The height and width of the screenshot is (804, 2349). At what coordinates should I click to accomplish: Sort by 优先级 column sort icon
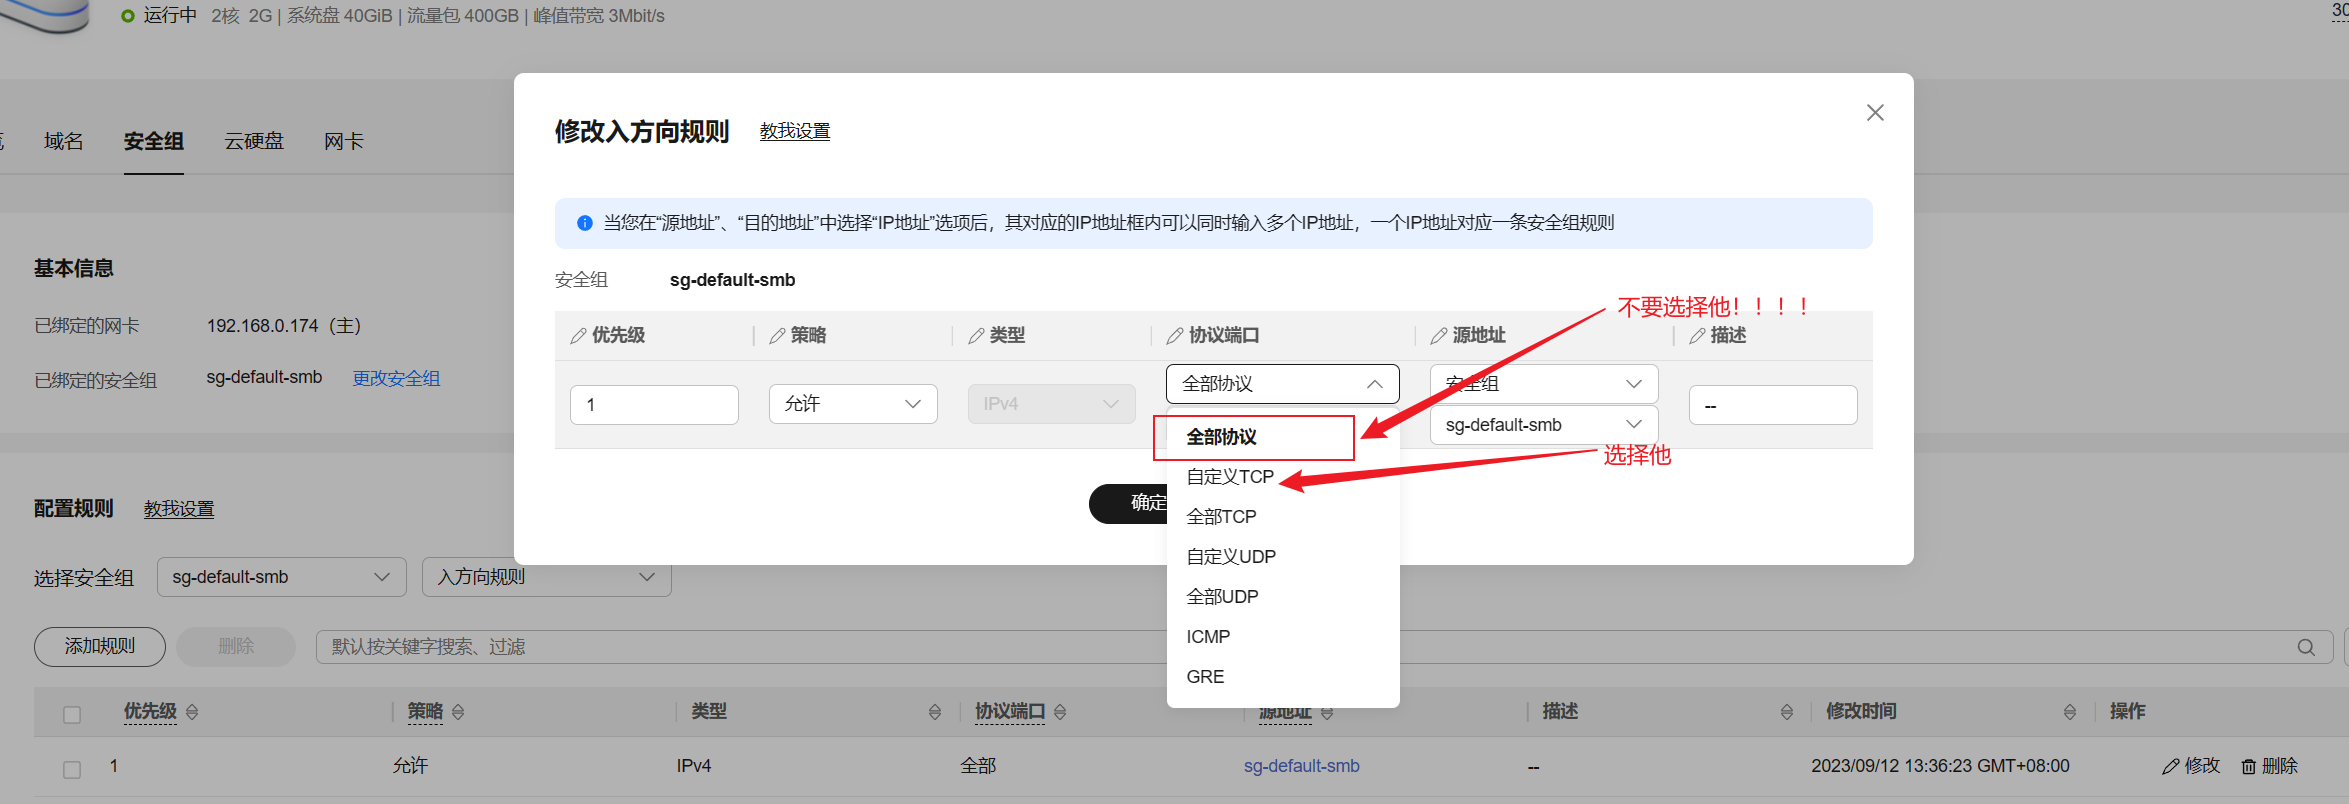(x=192, y=712)
